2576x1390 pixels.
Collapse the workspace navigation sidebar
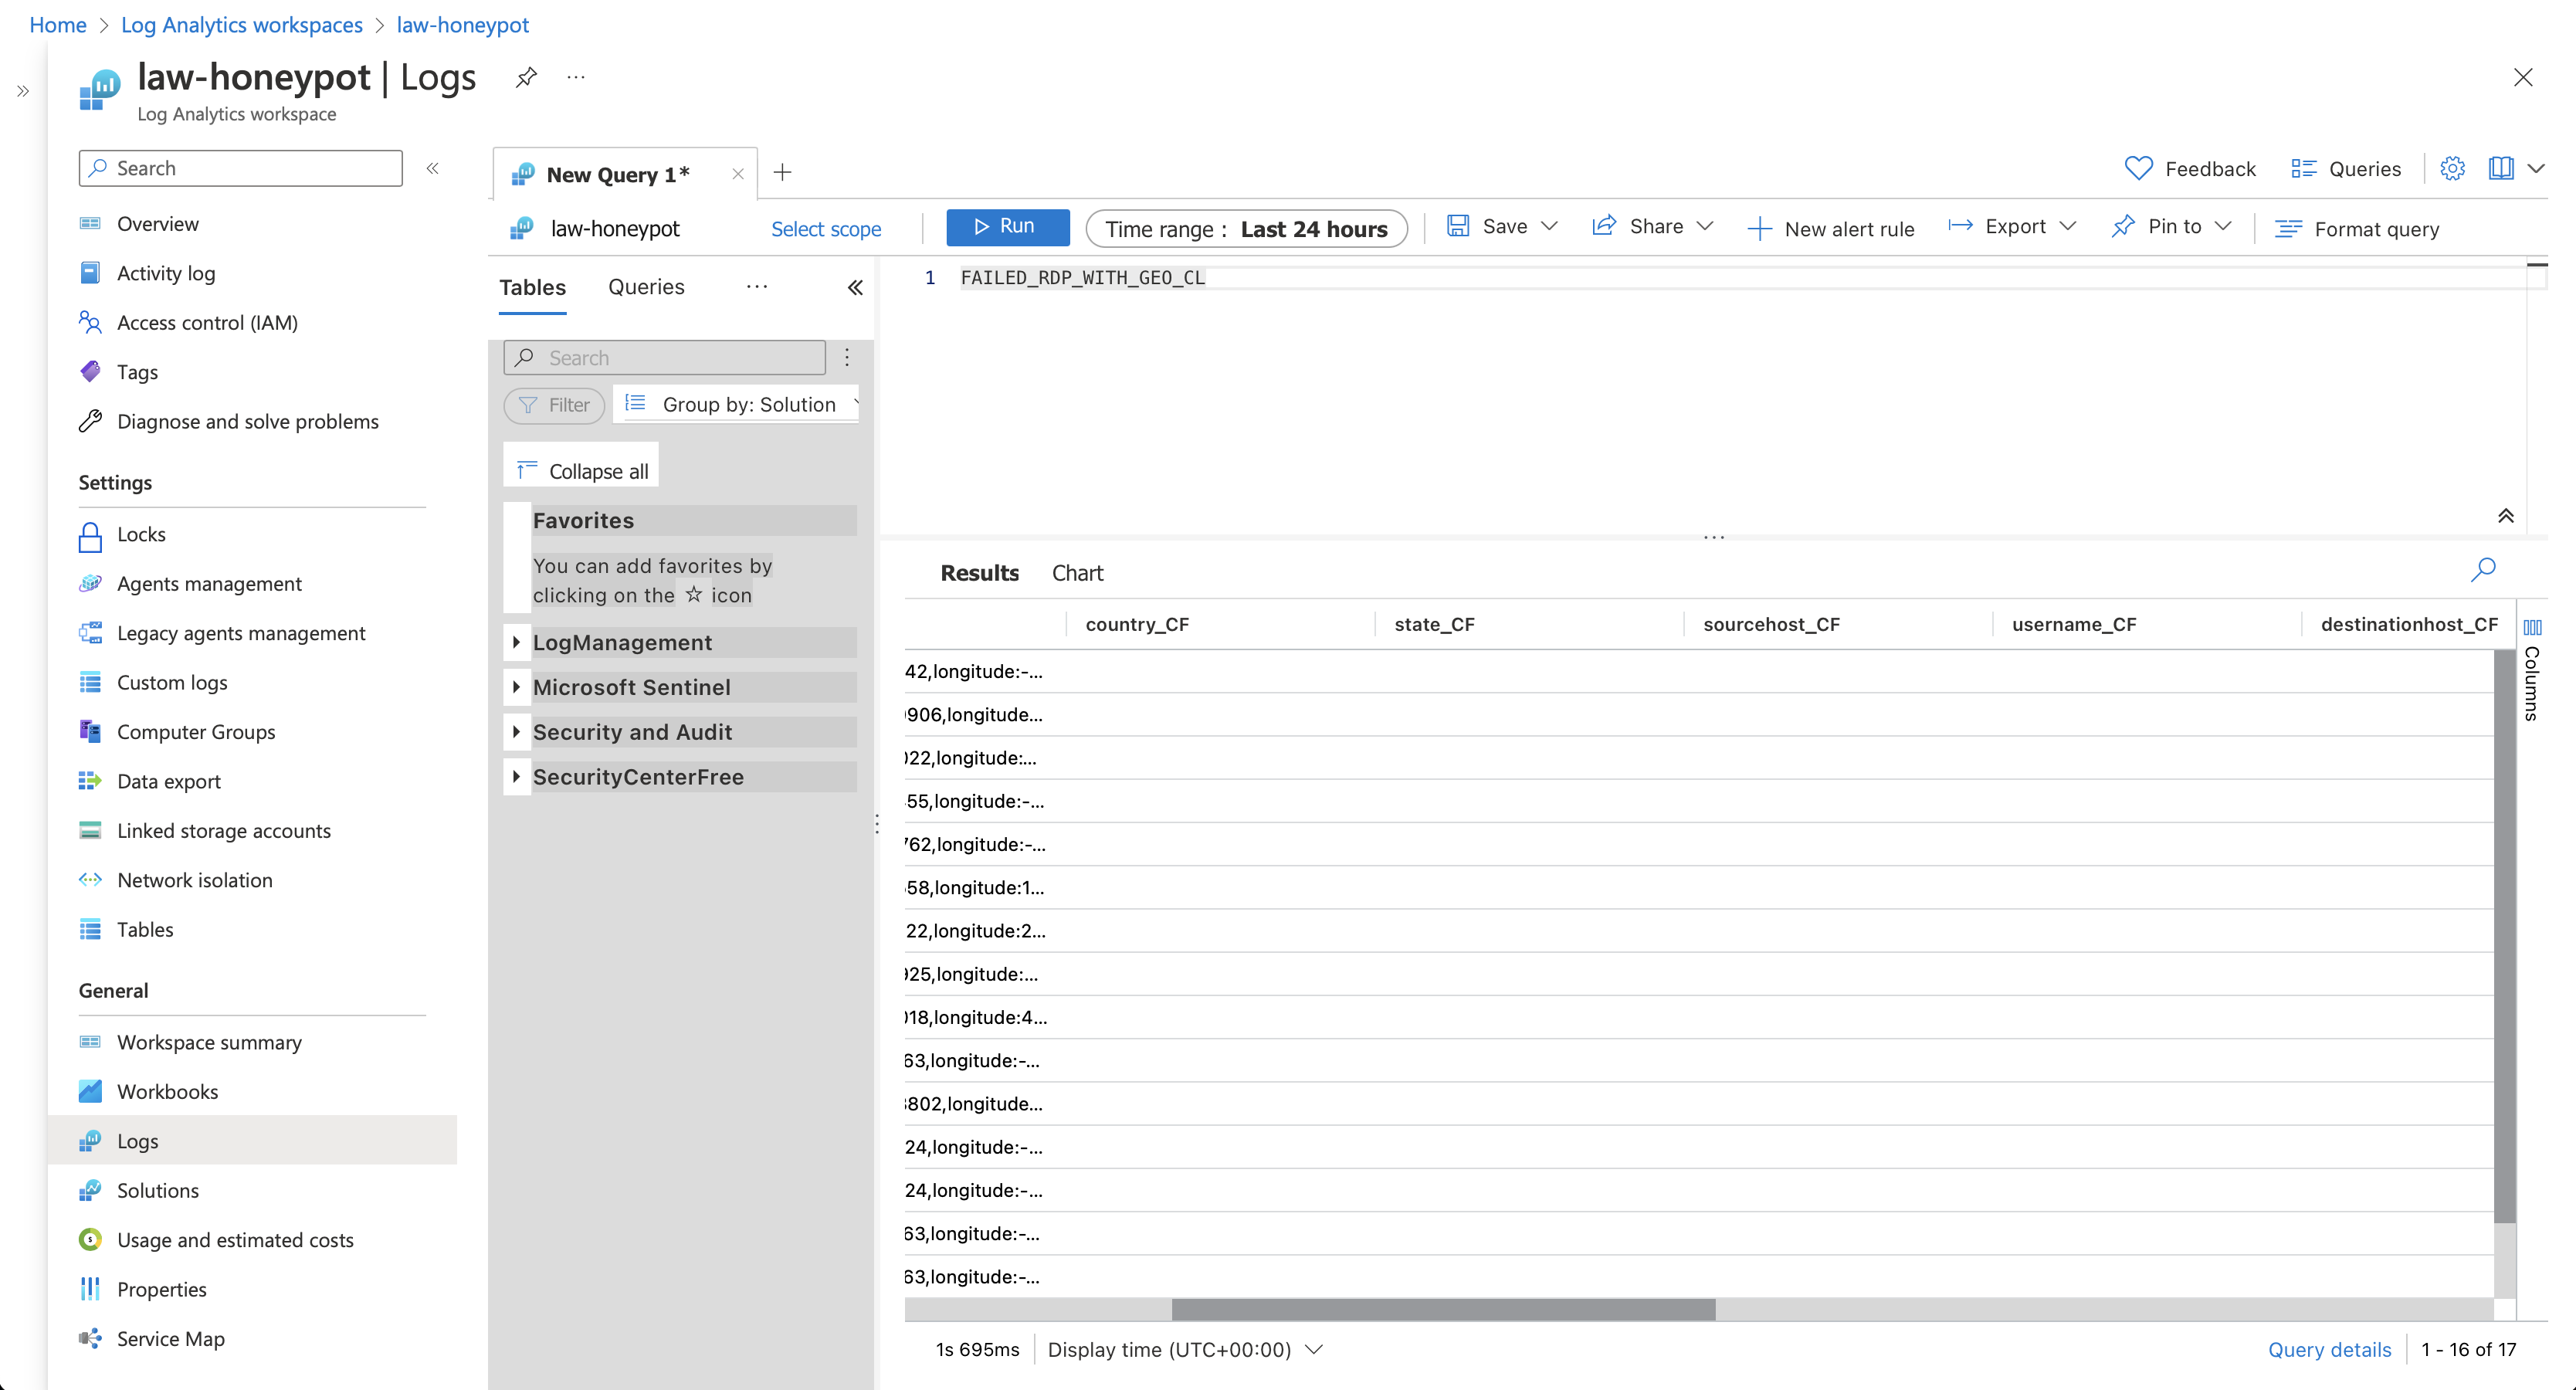pos(433,168)
